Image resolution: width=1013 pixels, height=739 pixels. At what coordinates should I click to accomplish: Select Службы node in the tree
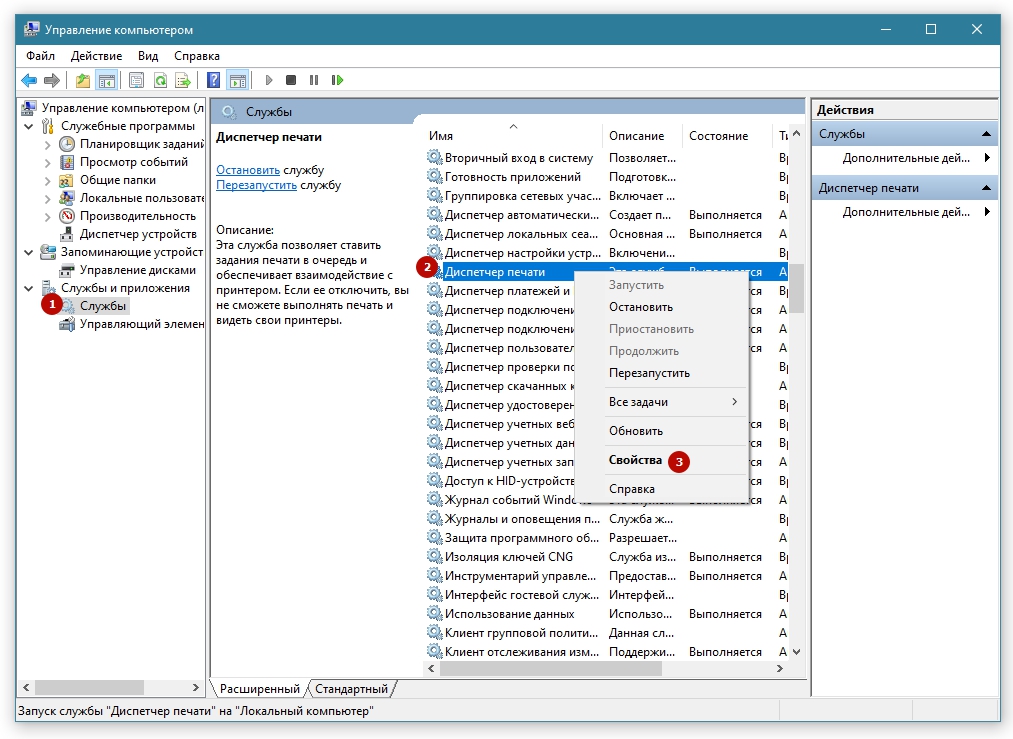pyautogui.click(x=103, y=306)
